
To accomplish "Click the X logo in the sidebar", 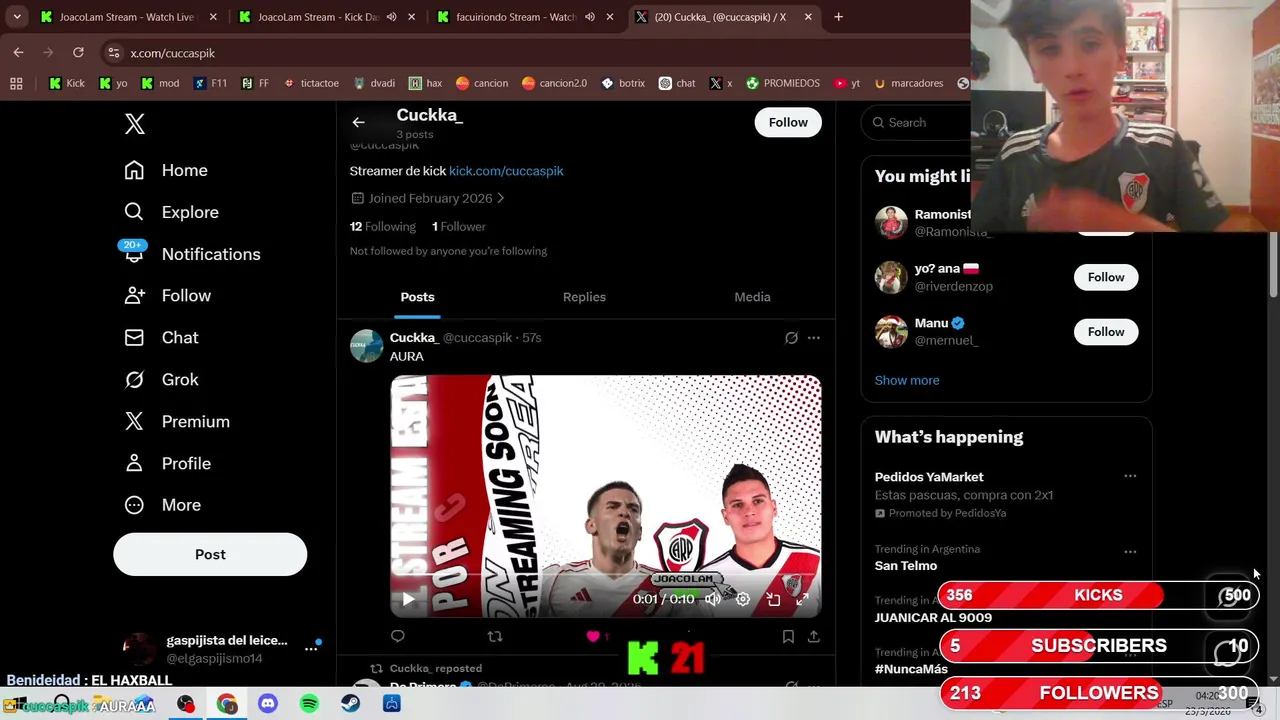I will 135,124.
